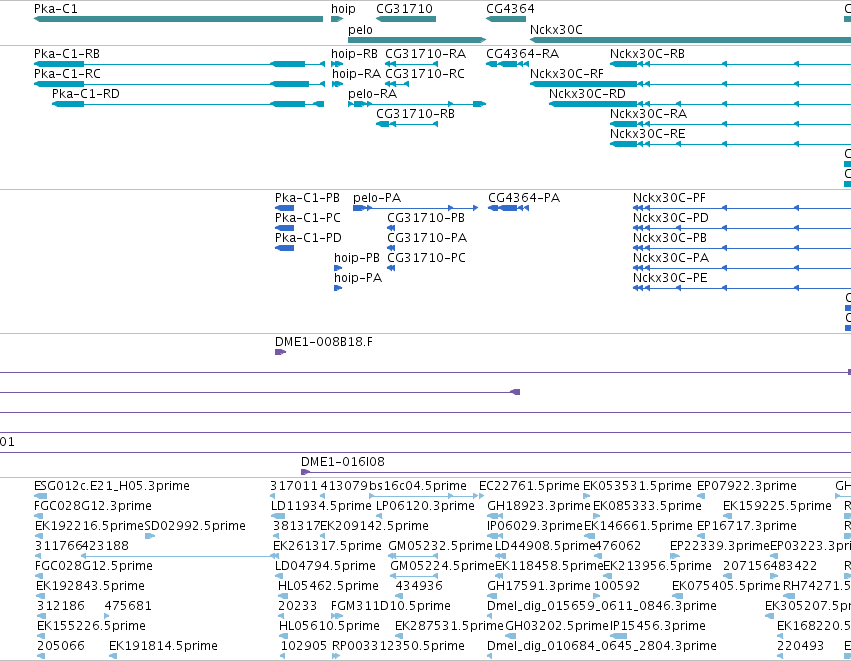Select transcript Nckx30C-RB
Image resolution: width=851 pixels, height=661 pixels.
[730, 64]
